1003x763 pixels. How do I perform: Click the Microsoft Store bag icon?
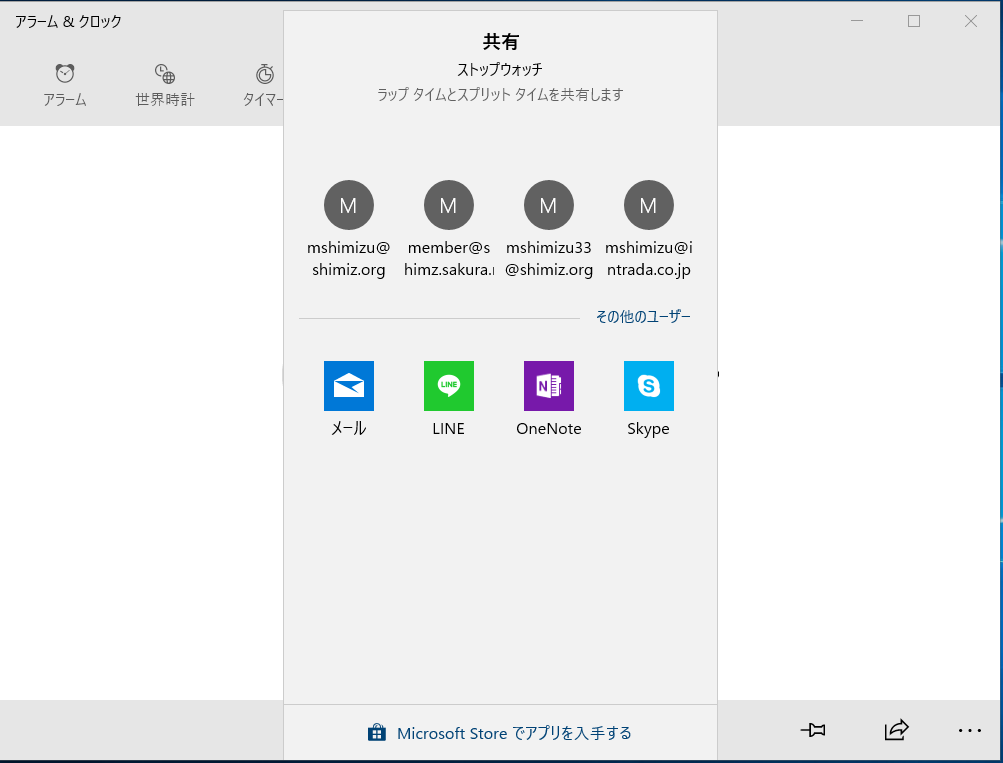coord(376,732)
